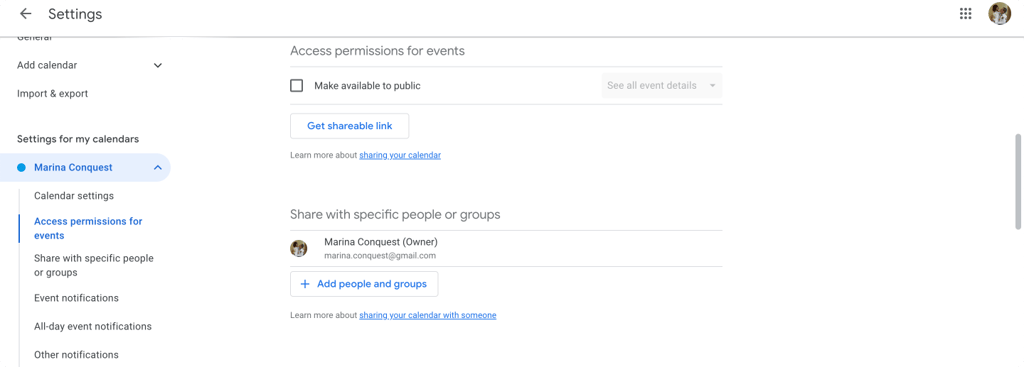Open the account profile picture menu
The image size is (1024, 367).
[x=999, y=14]
